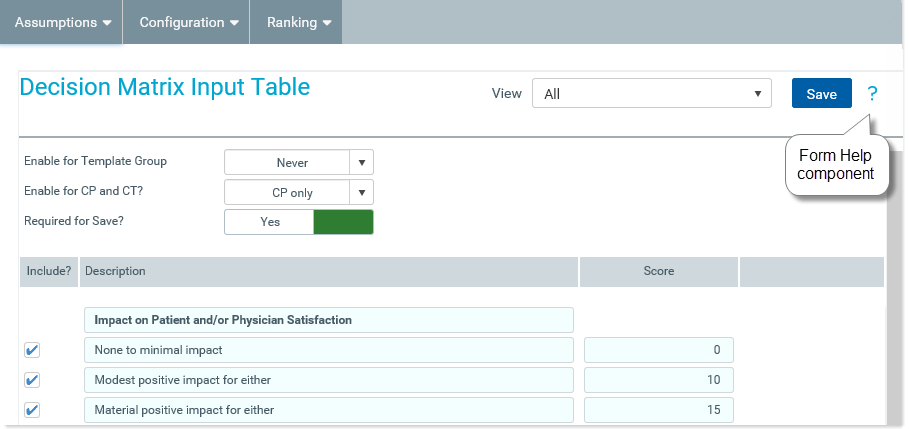This screenshot has width=909, height=429.
Task: Click the Save button
Action: [821, 94]
